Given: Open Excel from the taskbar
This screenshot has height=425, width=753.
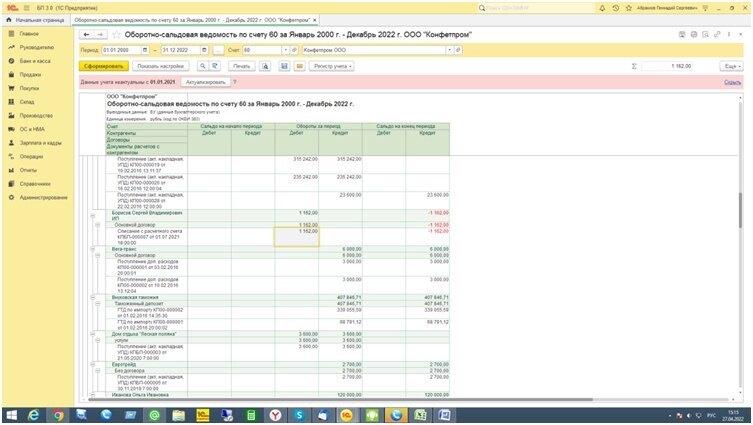Looking at the screenshot, I should click(420, 415).
